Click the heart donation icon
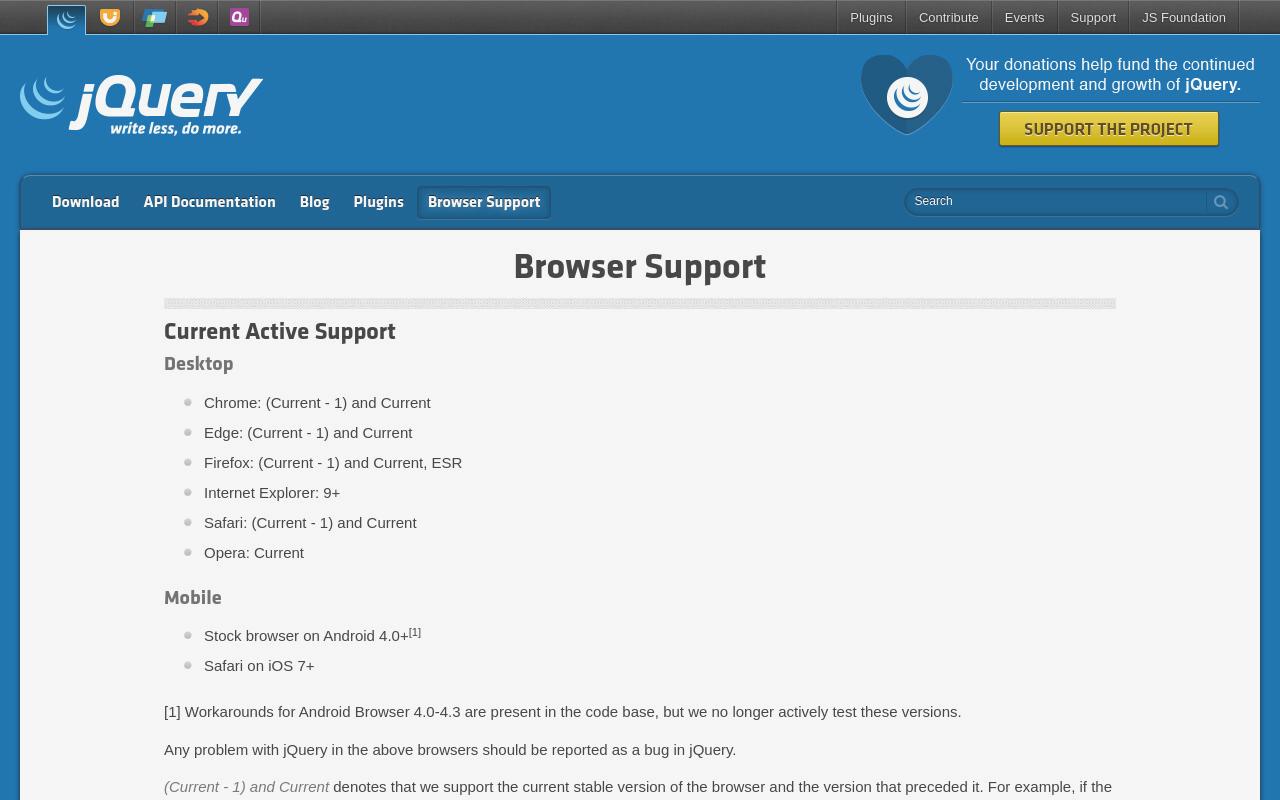1280x800 pixels. click(907, 95)
